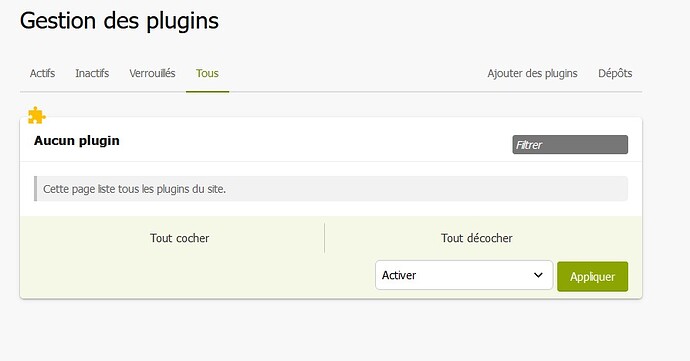
Task: Click the Gestion des plugins page title
Action: [x=119, y=21]
